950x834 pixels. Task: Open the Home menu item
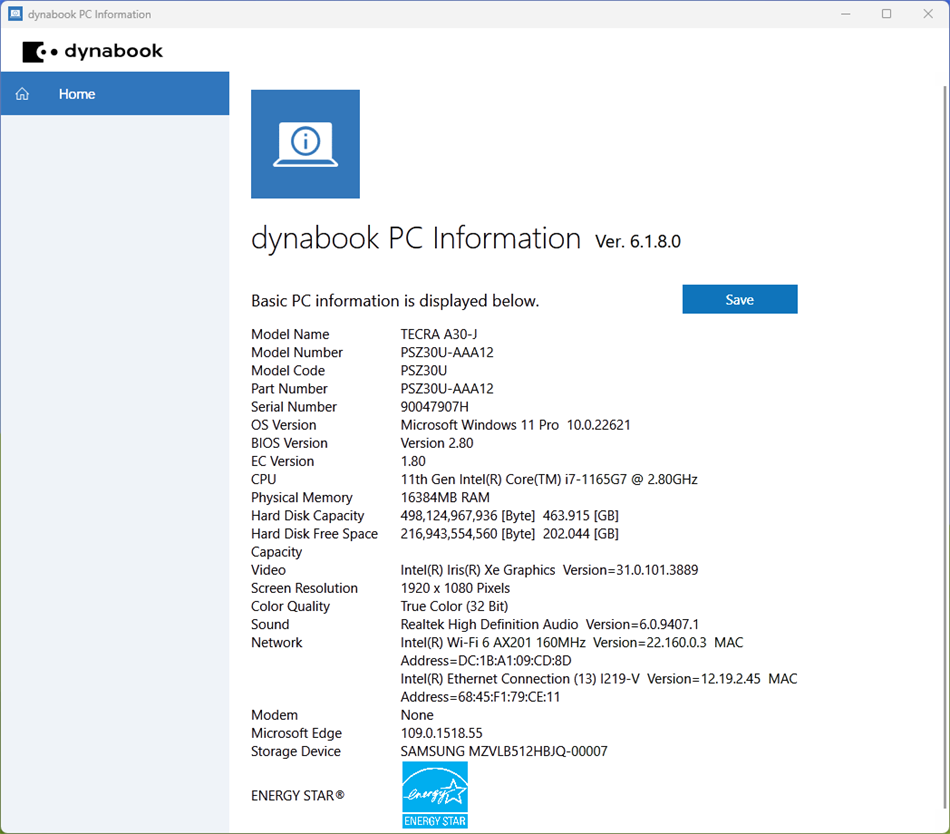[x=115, y=94]
